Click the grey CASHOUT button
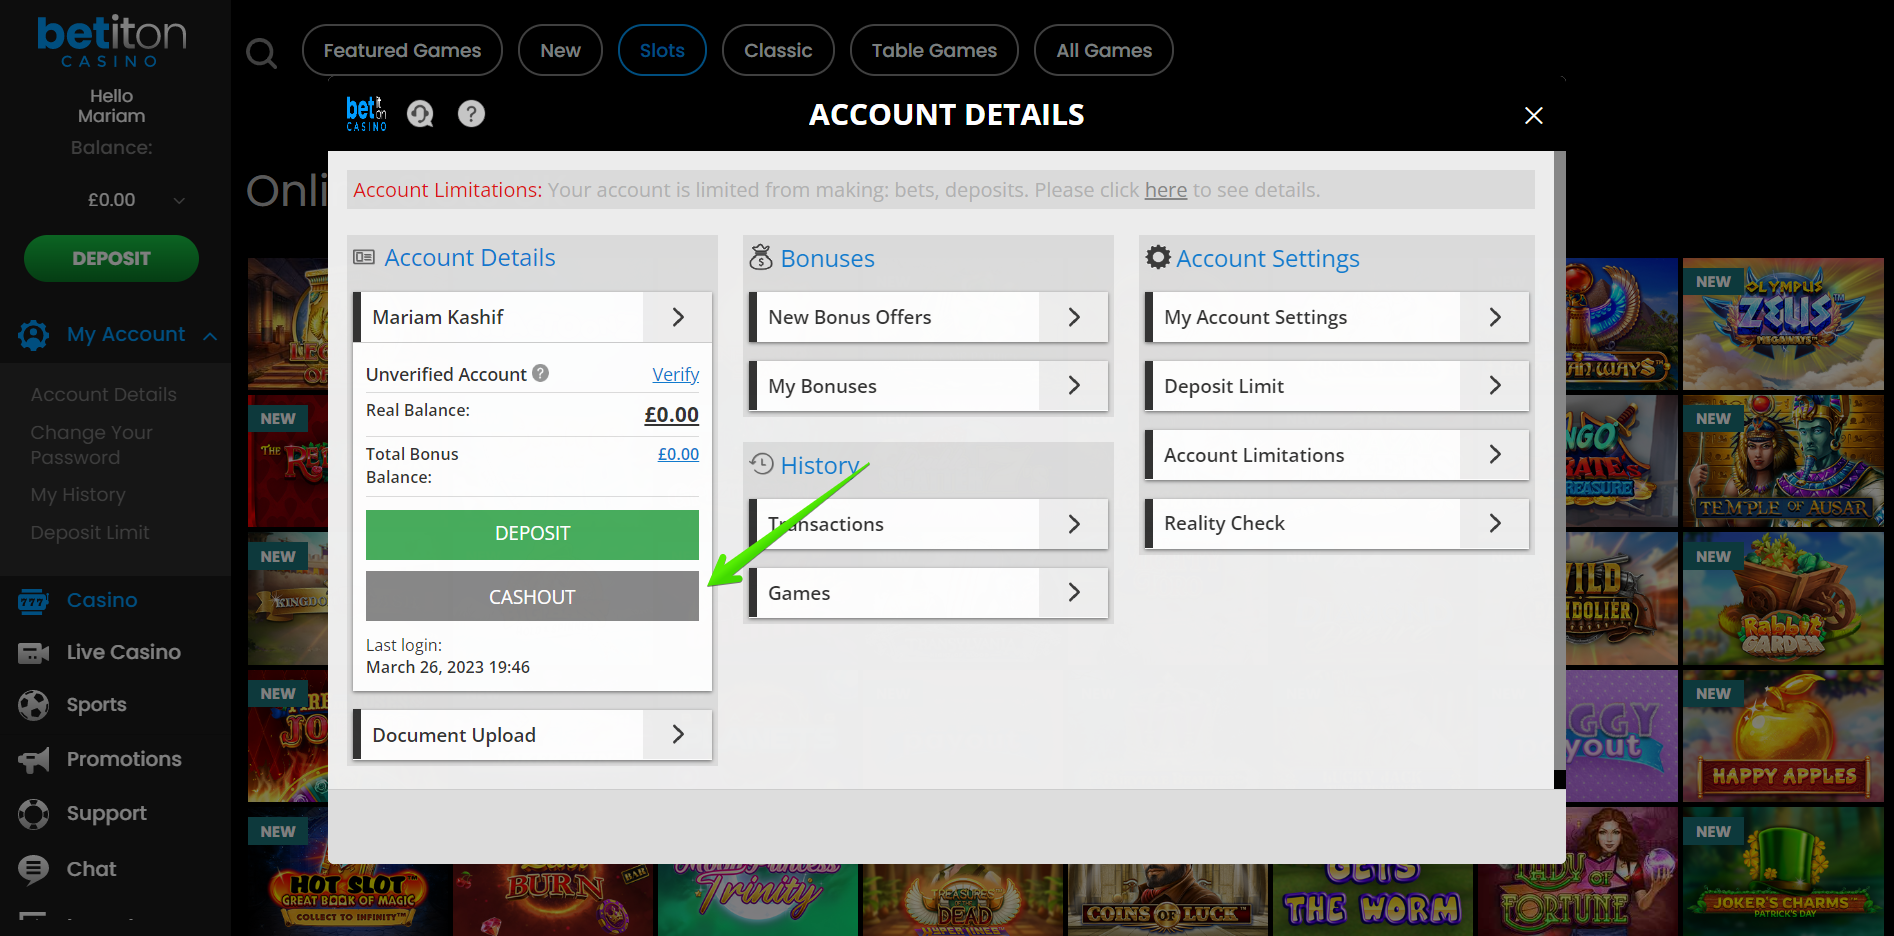Screen dimensions: 1894x936 click(532, 597)
